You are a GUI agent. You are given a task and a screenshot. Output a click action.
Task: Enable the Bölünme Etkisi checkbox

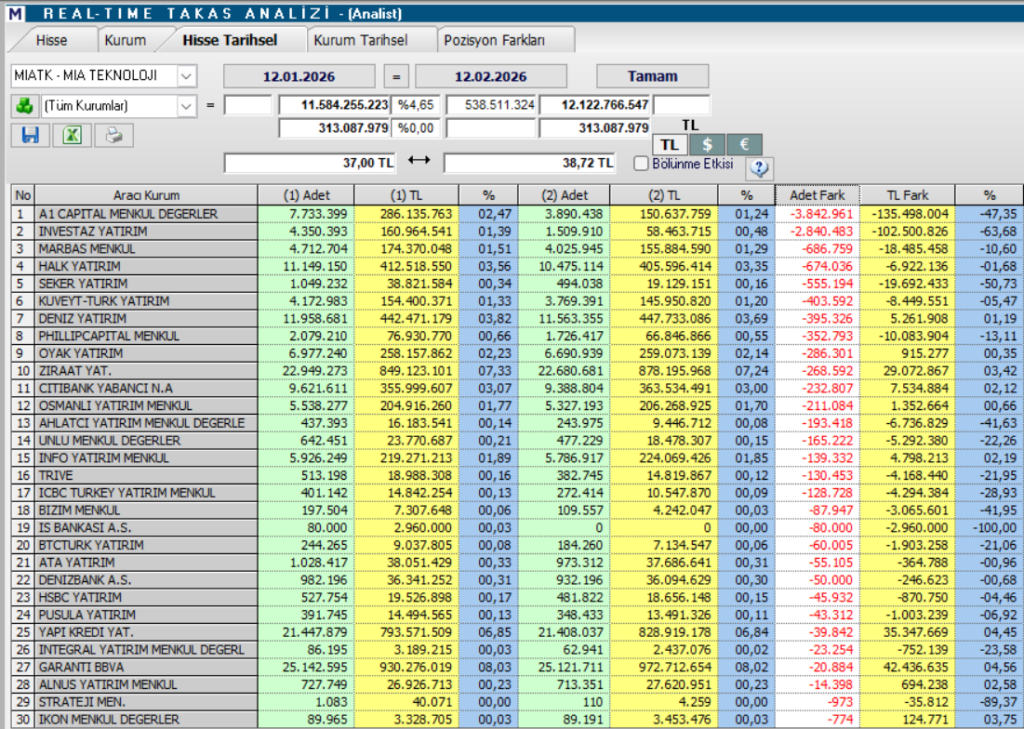(641, 163)
